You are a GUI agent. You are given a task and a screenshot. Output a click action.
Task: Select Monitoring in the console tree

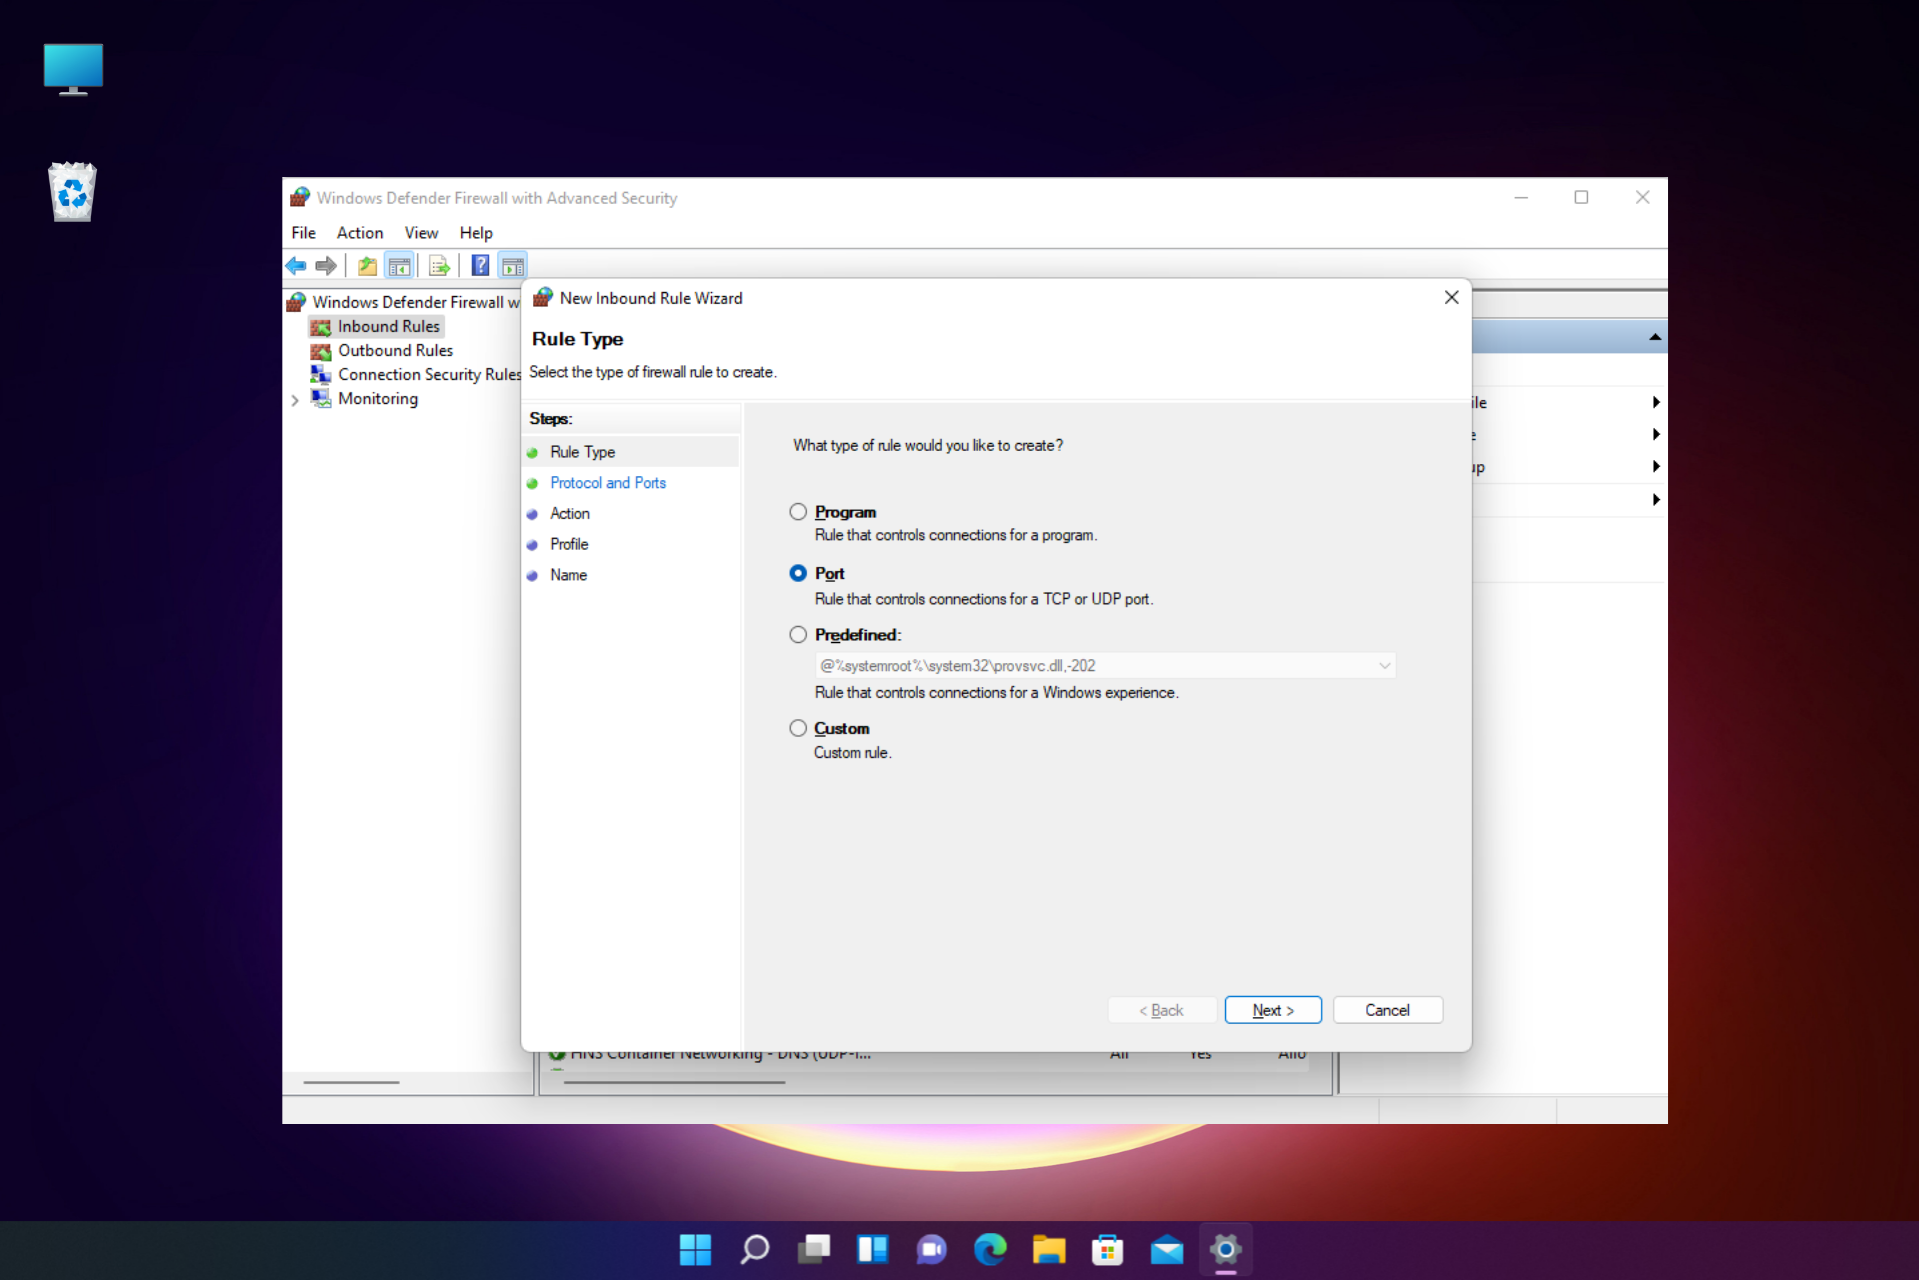point(378,398)
